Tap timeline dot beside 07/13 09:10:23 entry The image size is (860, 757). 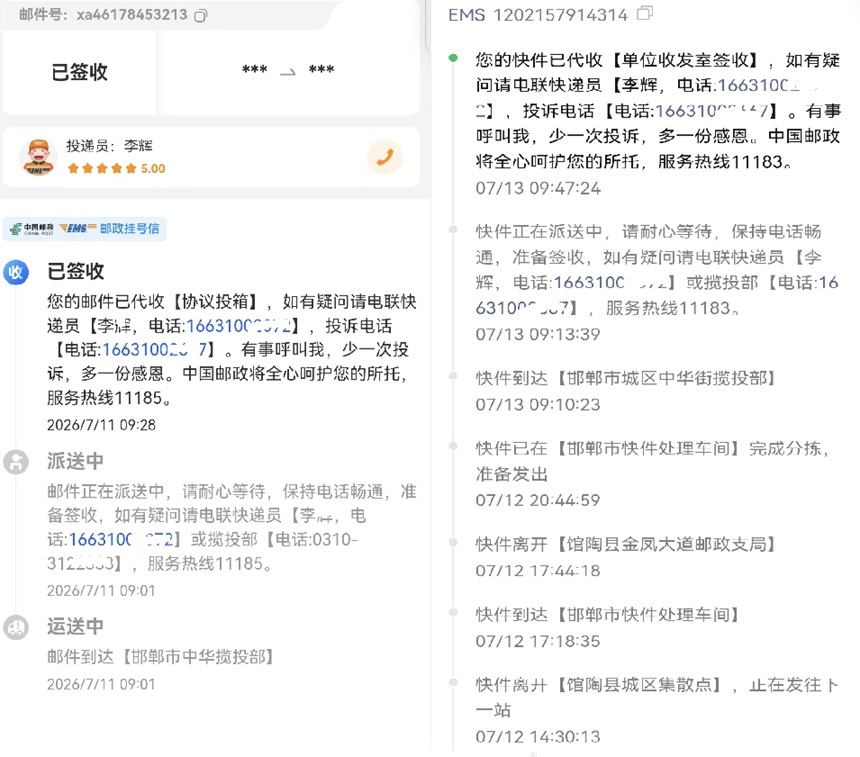453,376
